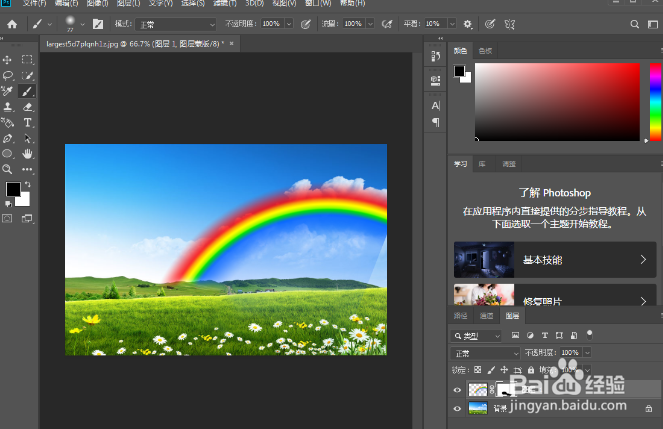This screenshot has width=663, height=429.
Task: Click the Home icon in options bar
Action: coord(12,24)
